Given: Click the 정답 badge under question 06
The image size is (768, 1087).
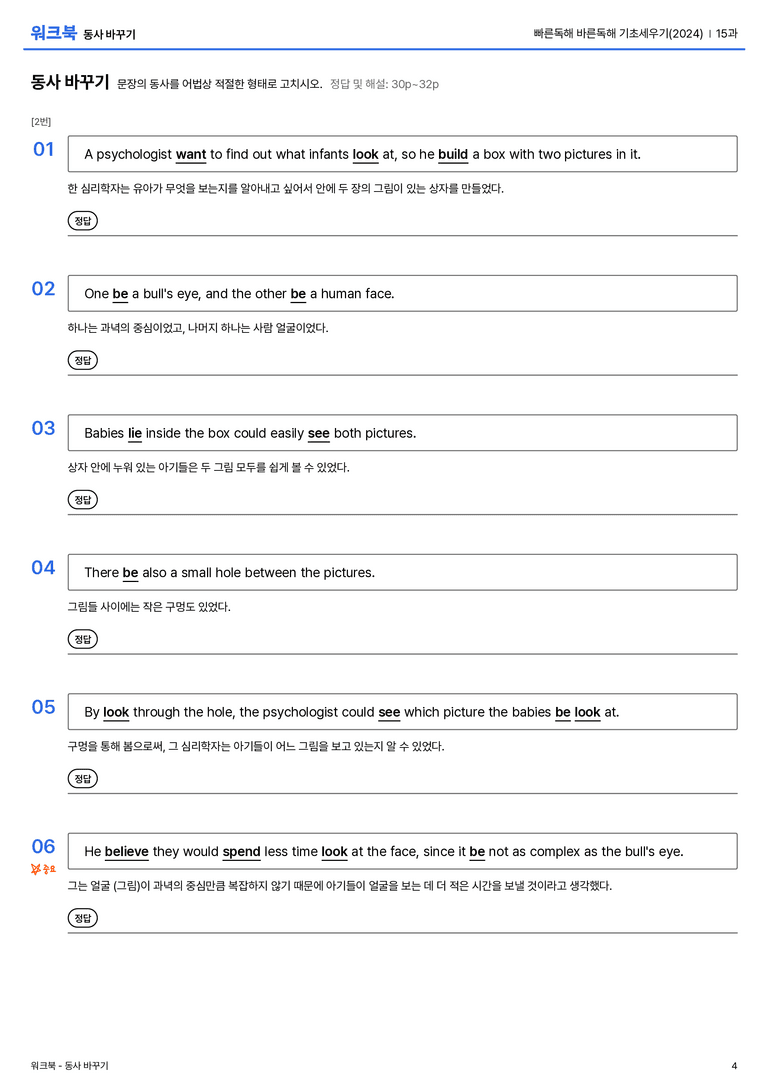Looking at the screenshot, I should tap(82, 918).
